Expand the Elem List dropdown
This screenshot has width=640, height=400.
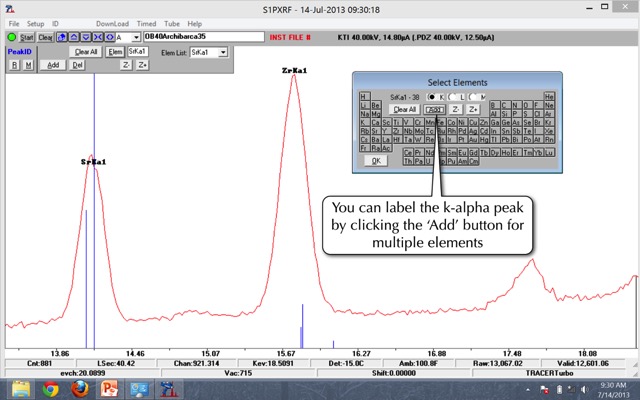tap(223, 52)
